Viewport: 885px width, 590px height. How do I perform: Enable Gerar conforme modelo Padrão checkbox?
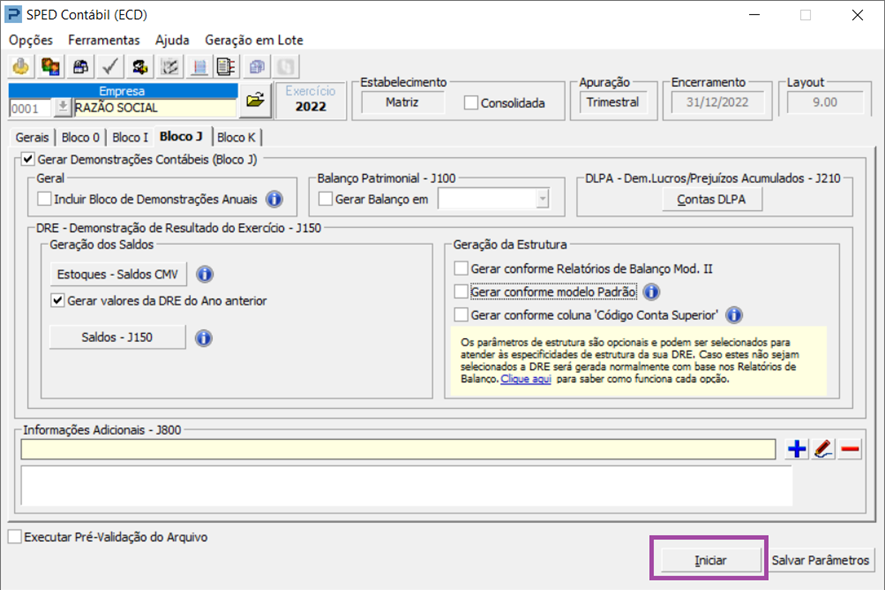click(461, 292)
